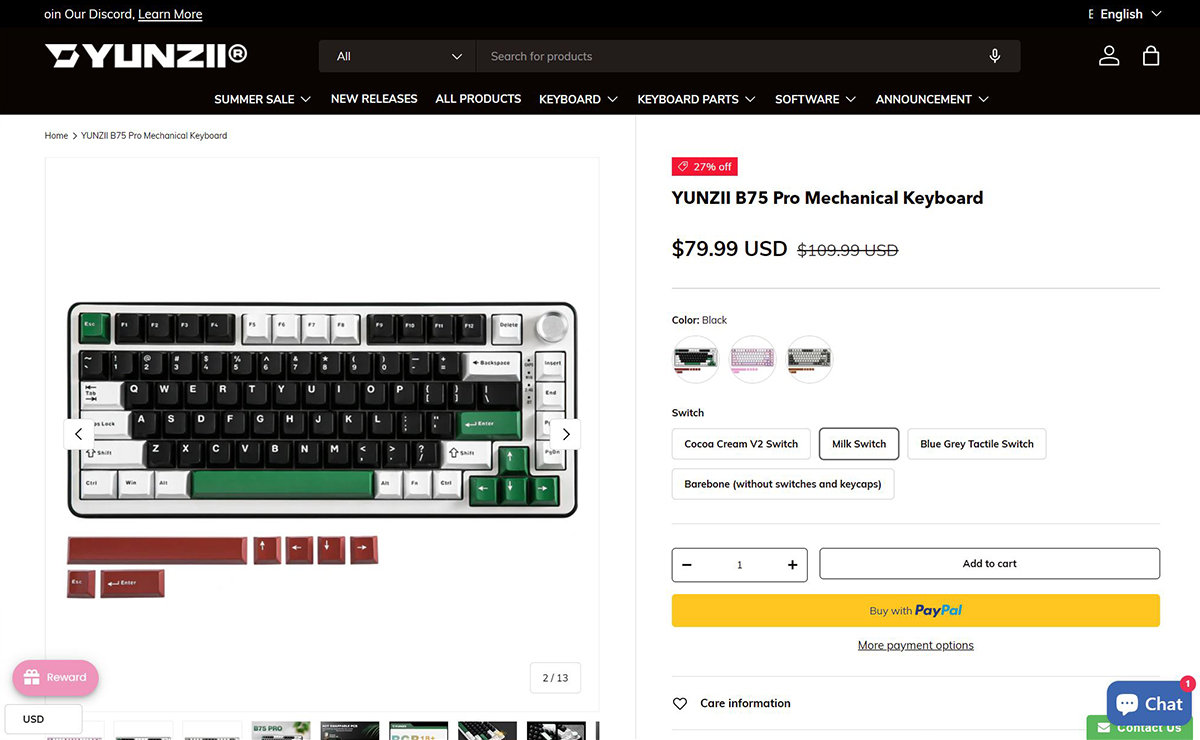The height and width of the screenshot is (740, 1200).
Task: Open the Shopify Chat widget
Action: tap(1149, 703)
